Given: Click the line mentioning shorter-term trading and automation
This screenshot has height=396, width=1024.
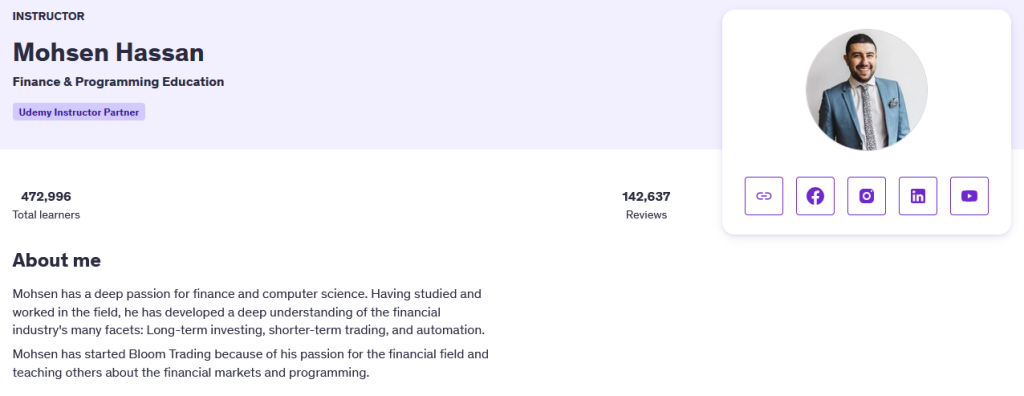Looking at the screenshot, I should (x=249, y=329).
